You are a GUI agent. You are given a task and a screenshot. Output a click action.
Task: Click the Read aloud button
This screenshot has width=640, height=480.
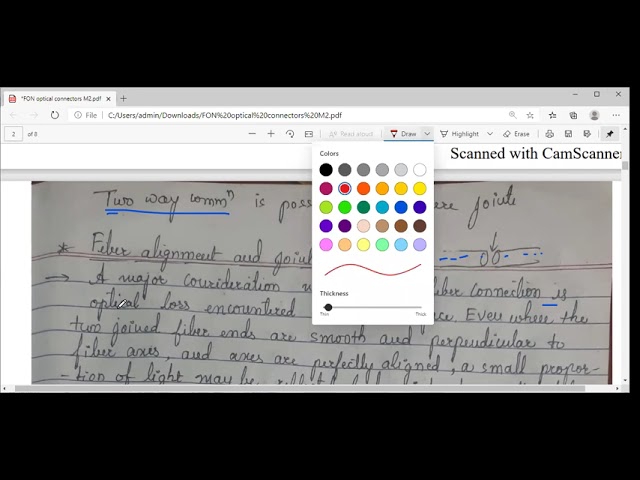pyautogui.click(x=351, y=134)
